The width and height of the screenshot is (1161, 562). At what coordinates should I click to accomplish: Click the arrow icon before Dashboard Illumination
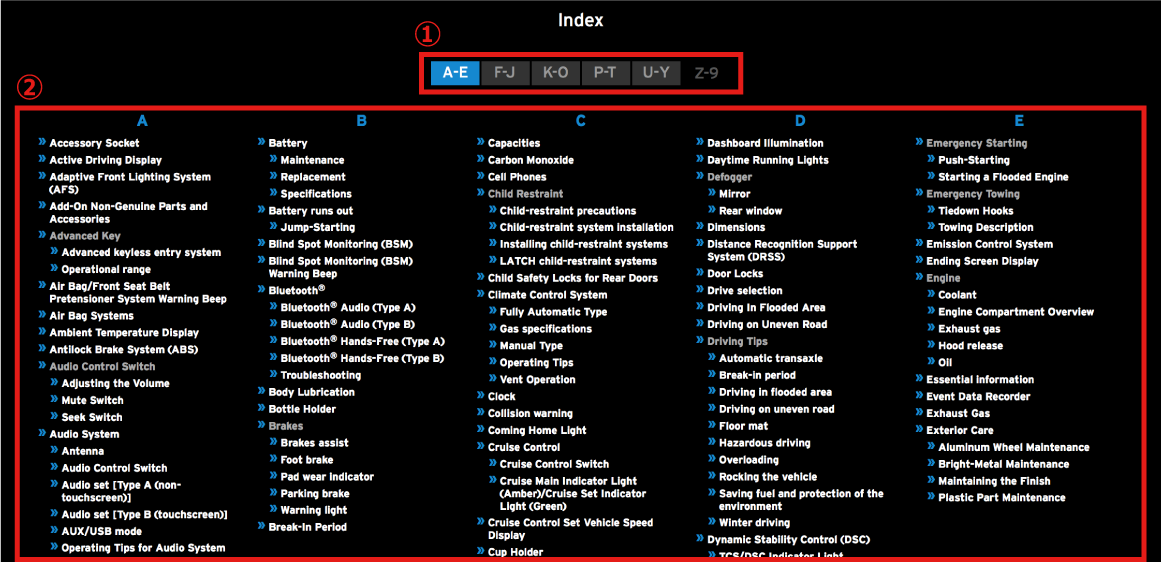point(699,143)
